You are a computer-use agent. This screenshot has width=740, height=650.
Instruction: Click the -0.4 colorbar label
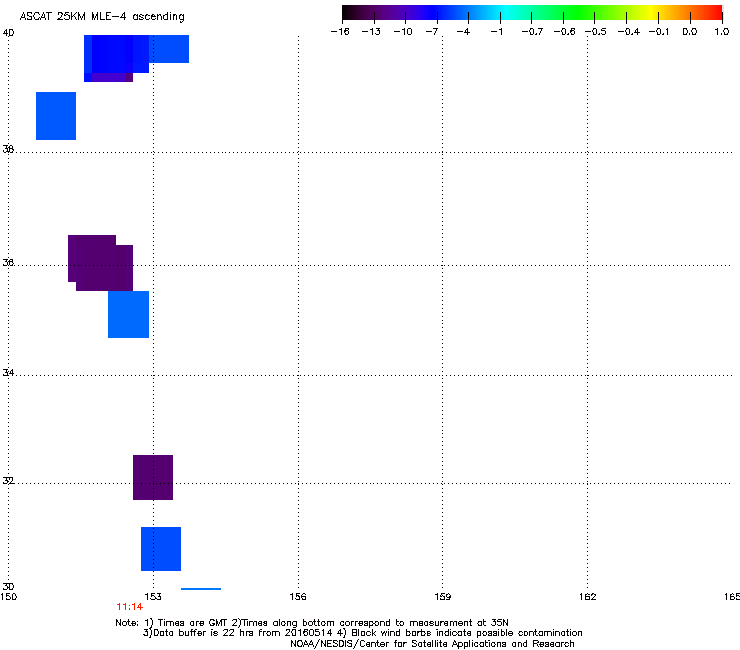pos(629,32)
